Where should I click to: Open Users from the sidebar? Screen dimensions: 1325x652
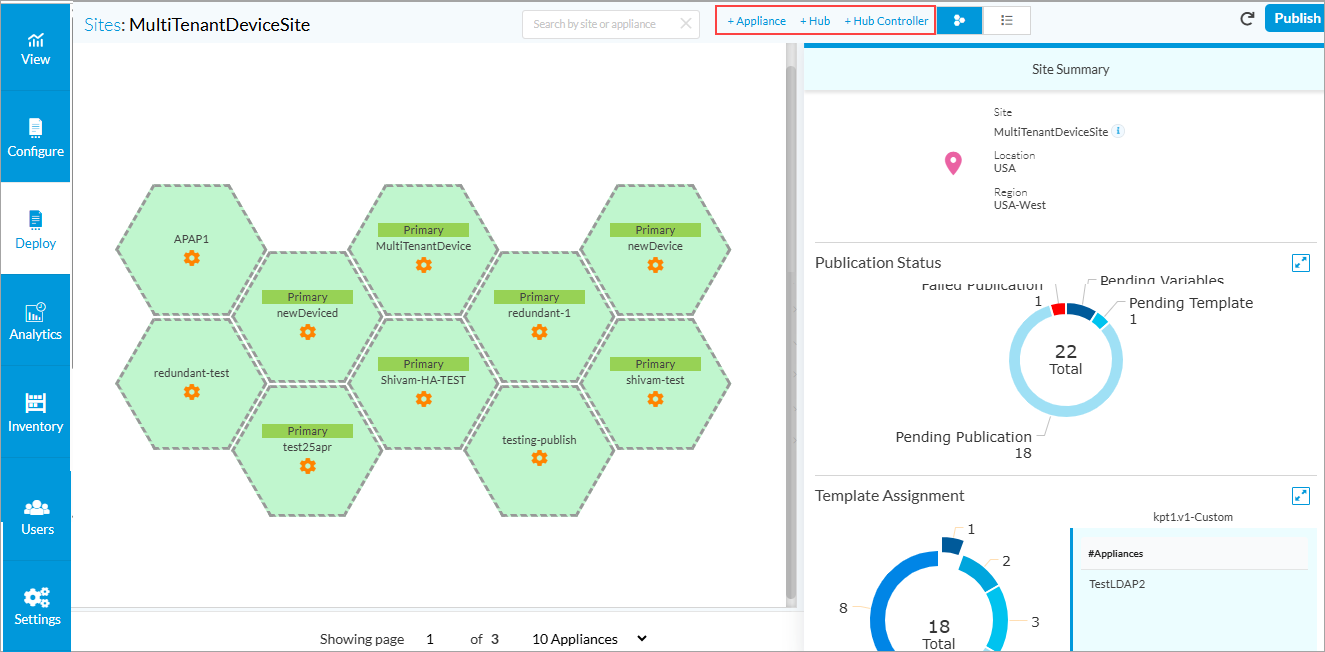tap(37, 516)
